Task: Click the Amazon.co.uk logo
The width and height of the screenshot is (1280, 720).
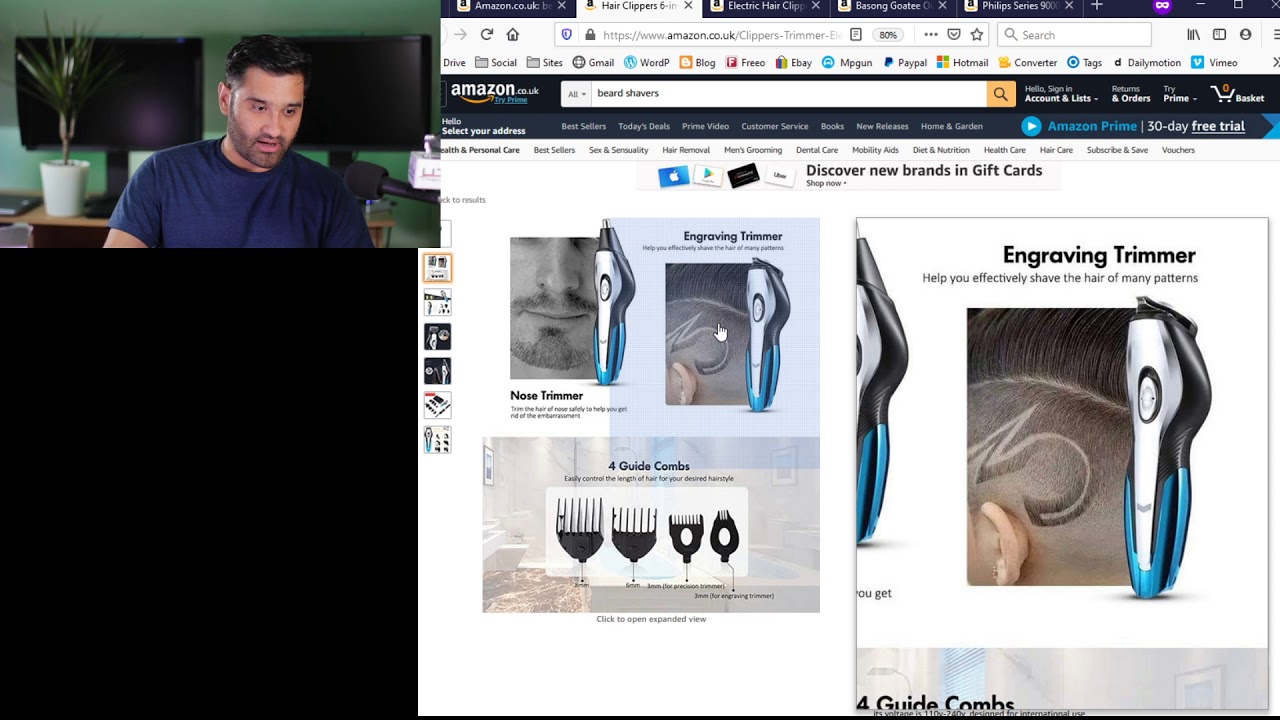Action: coord(495,93)
